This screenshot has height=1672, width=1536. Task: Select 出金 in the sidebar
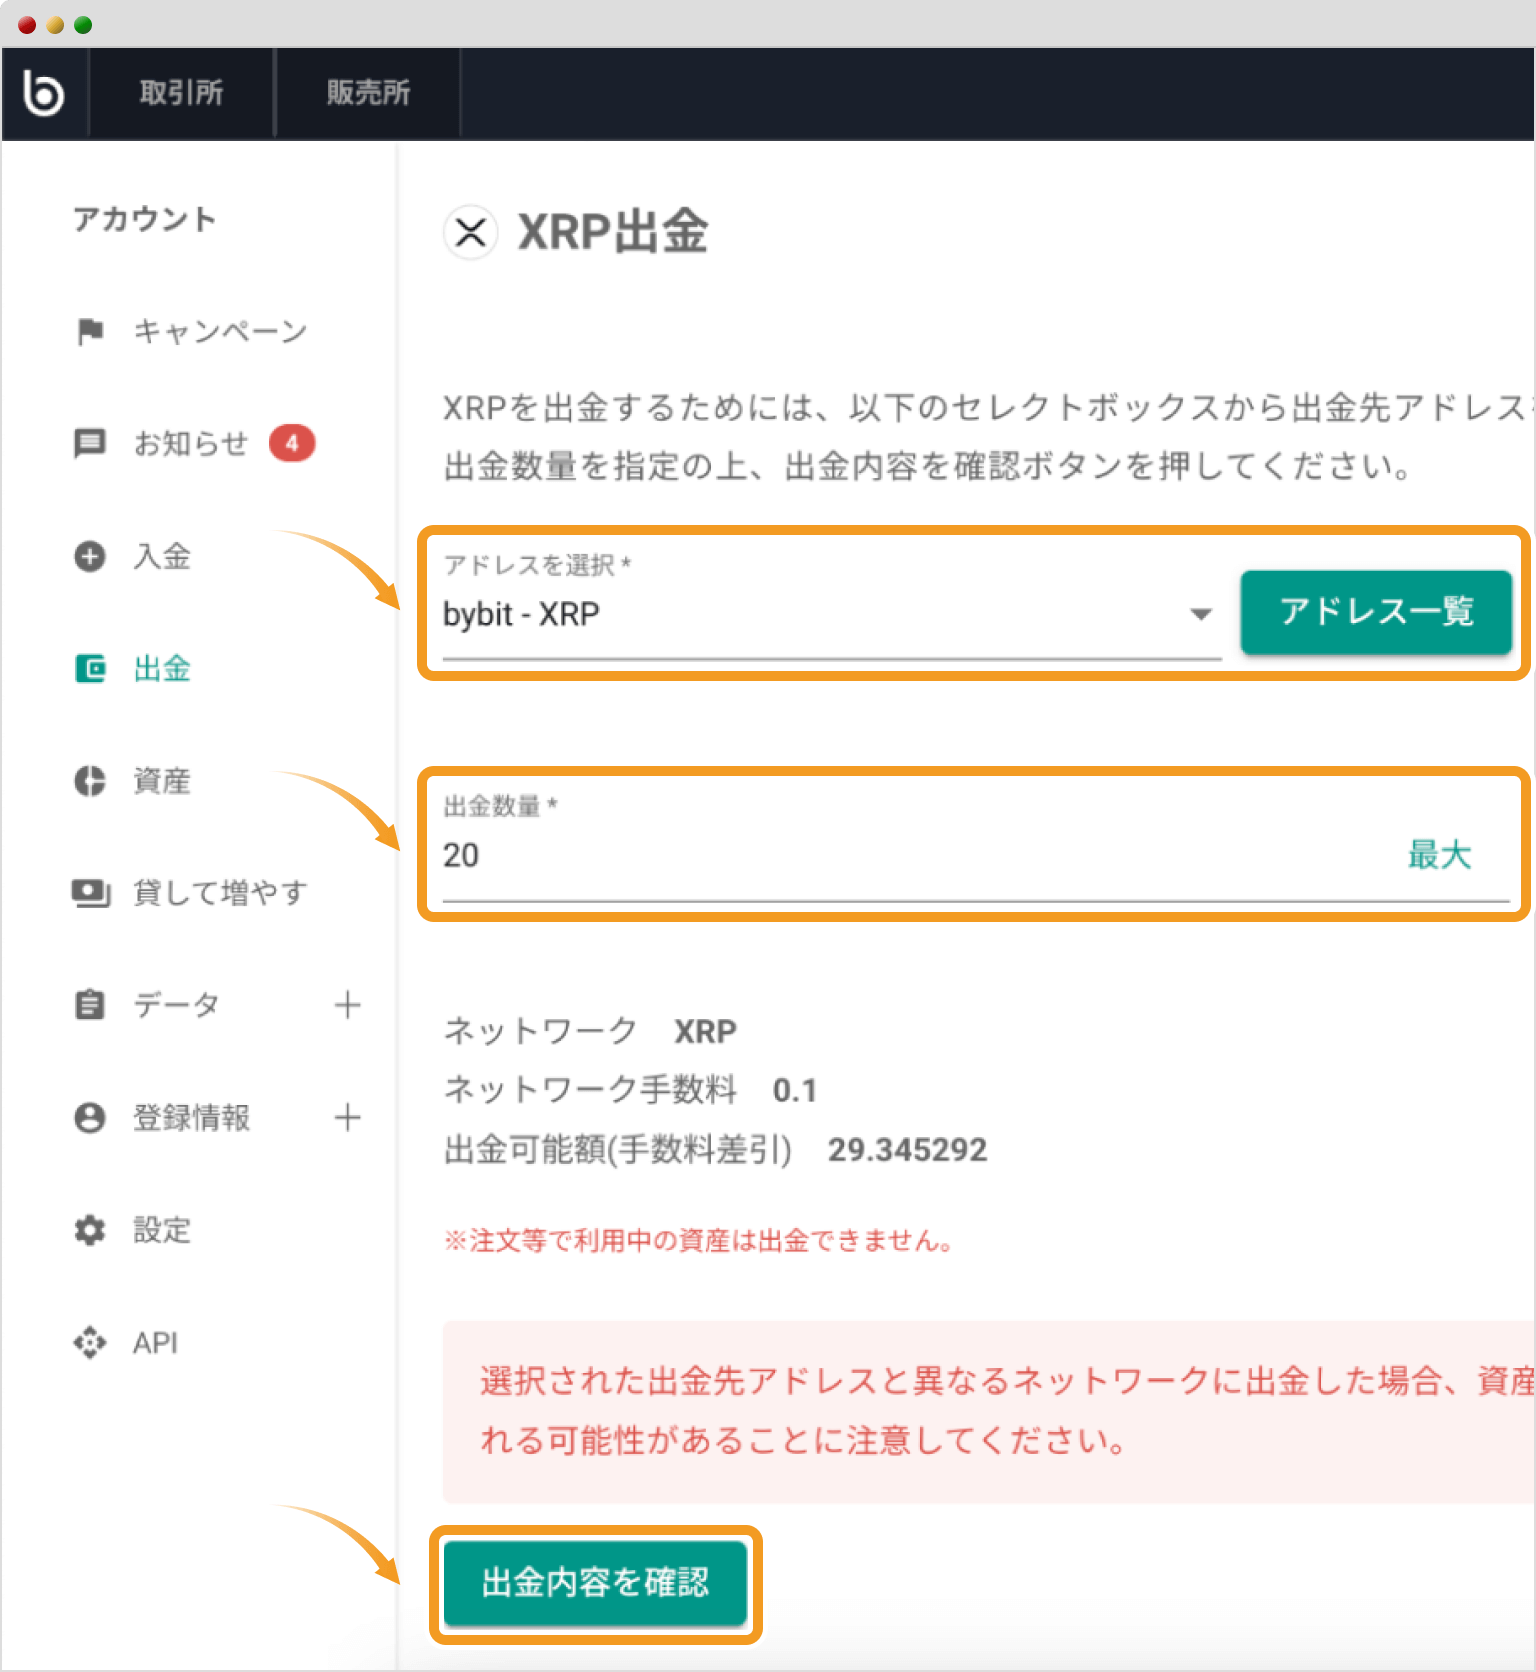coord(162,668)
